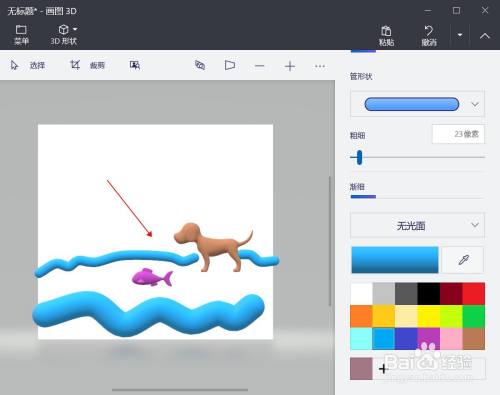Activate the 裁剪 crop tool
The height and width of the screenshot is (395, 500).
[x=88, y=65]
